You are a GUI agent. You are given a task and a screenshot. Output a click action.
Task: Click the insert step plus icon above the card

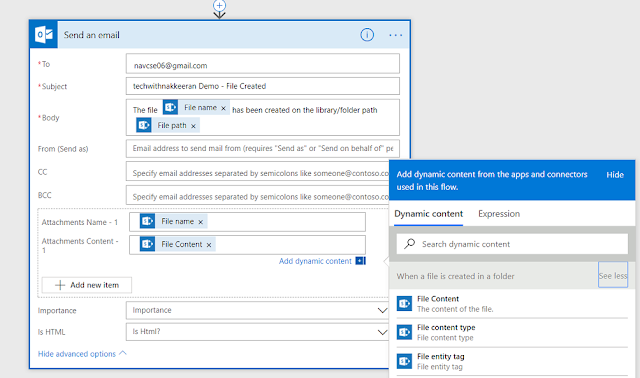tap(220, 5)
